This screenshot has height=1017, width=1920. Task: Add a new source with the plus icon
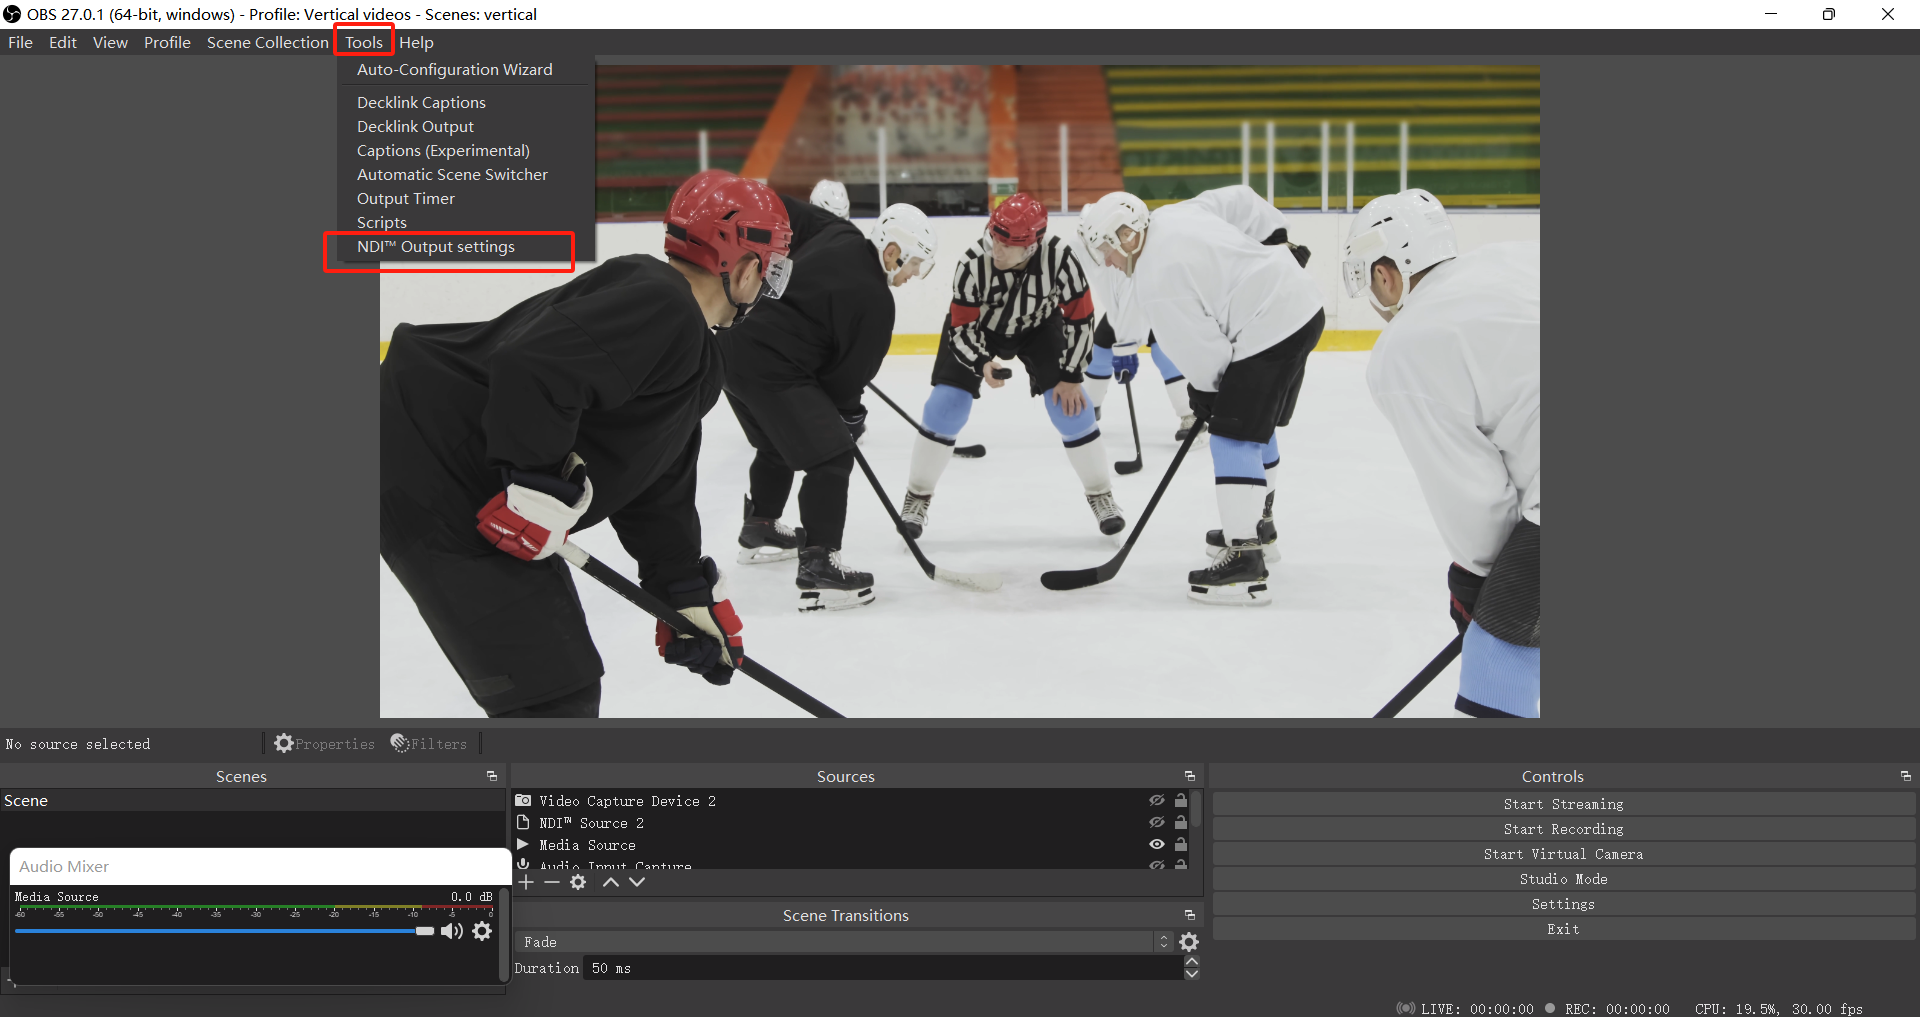click(526, 882)
